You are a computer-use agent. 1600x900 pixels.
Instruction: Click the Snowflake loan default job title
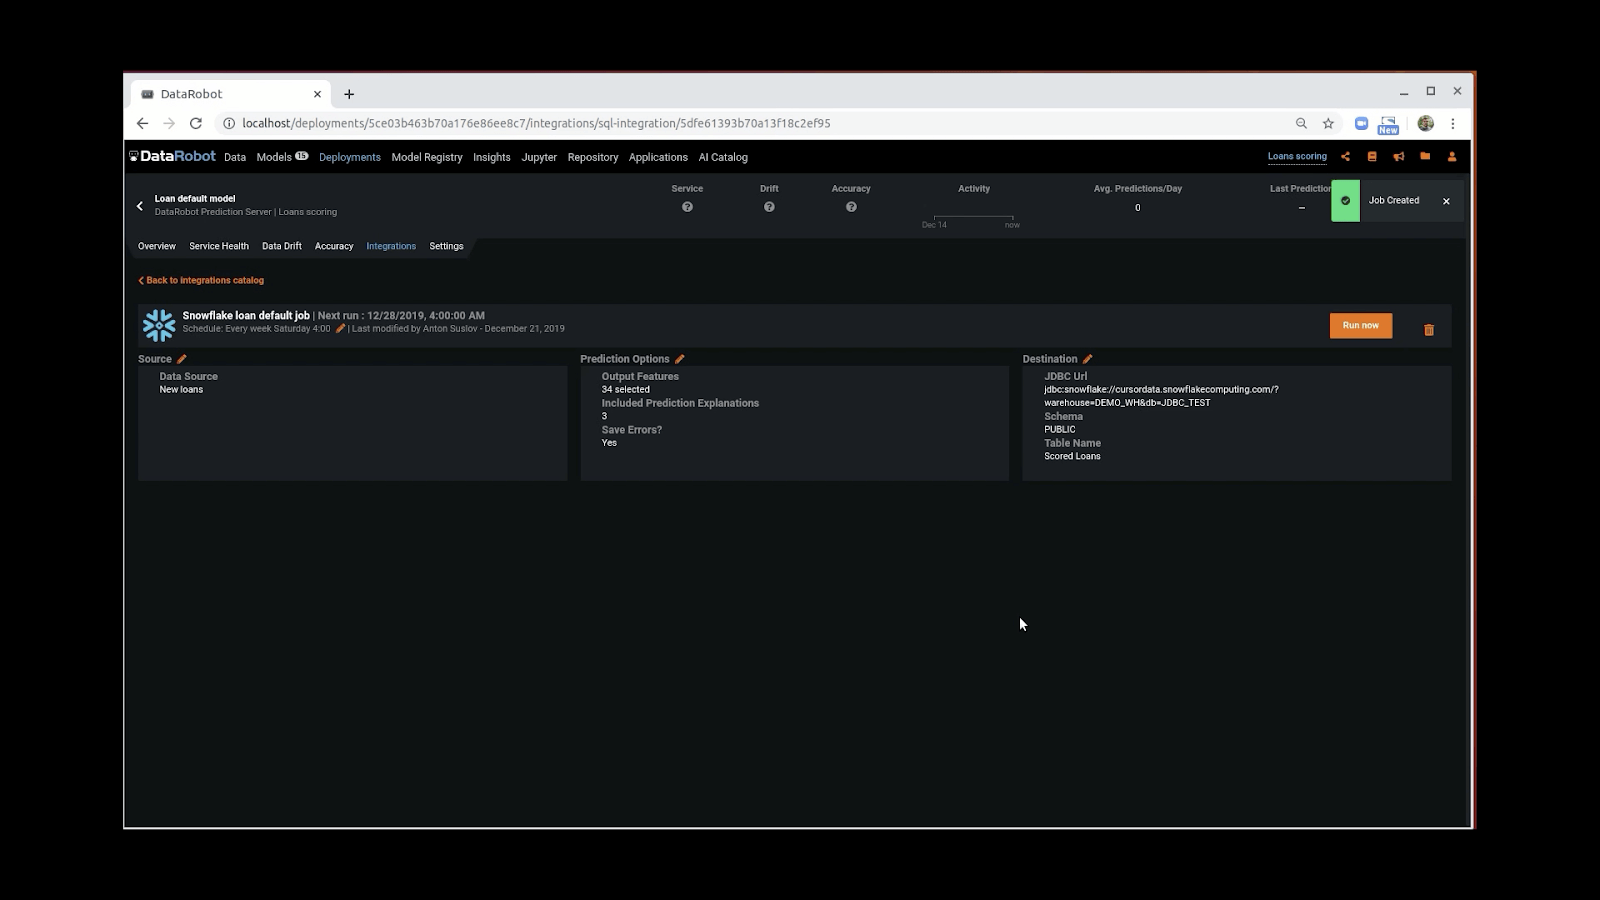point(246,315)
